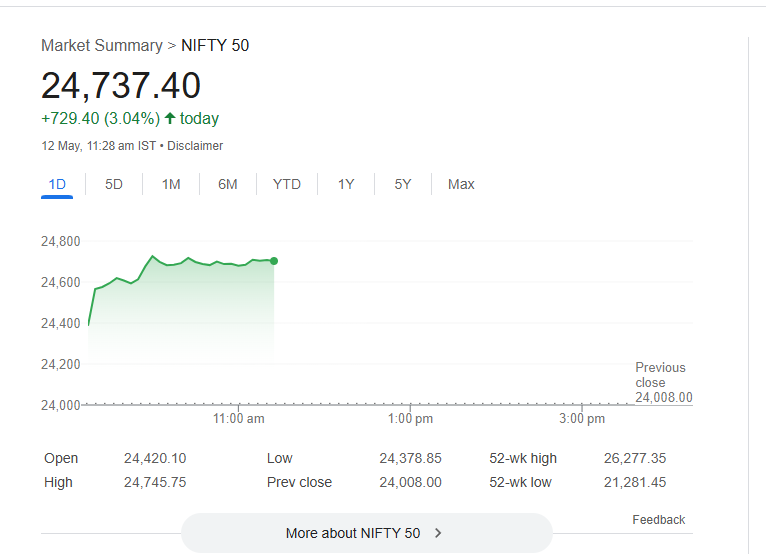Open the Max time range
Image resolution: width=766 pixels, height=554 pixels.
(461, 185)
